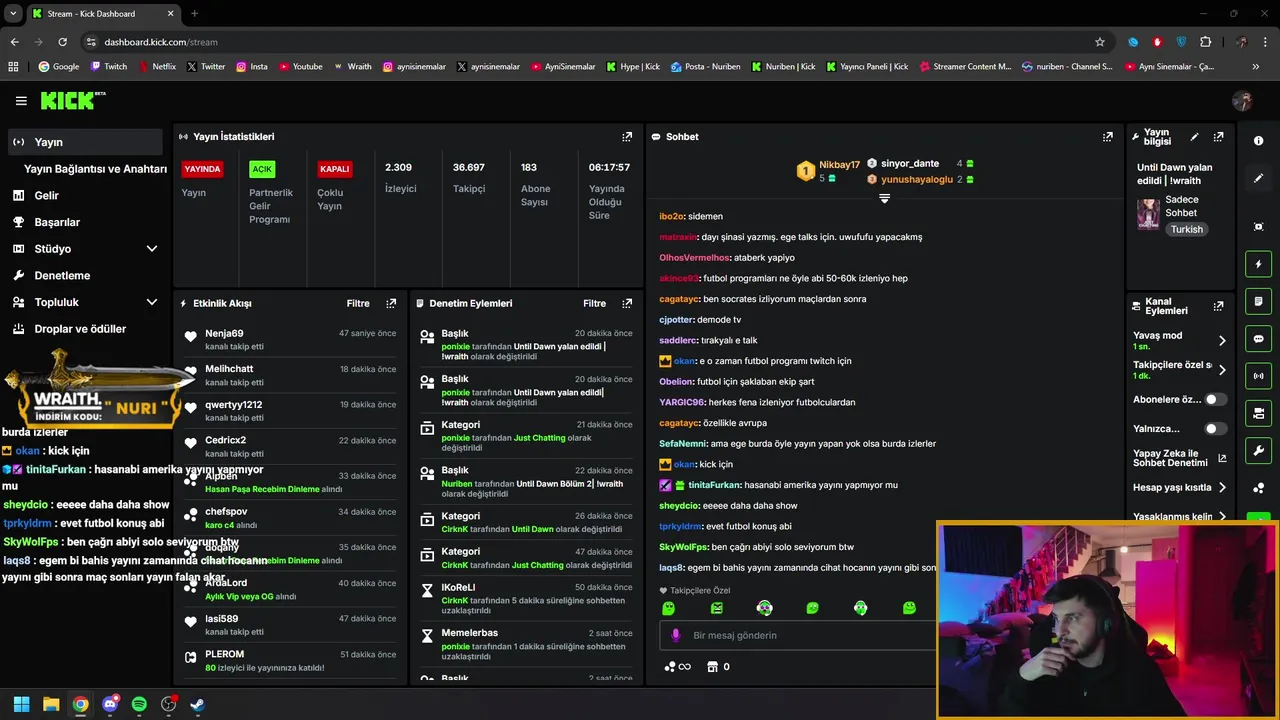This screenshot has width=1280, height=720.
Task: Open Takipçilere özel settings arrow
Action: [x=1221, y=370]
